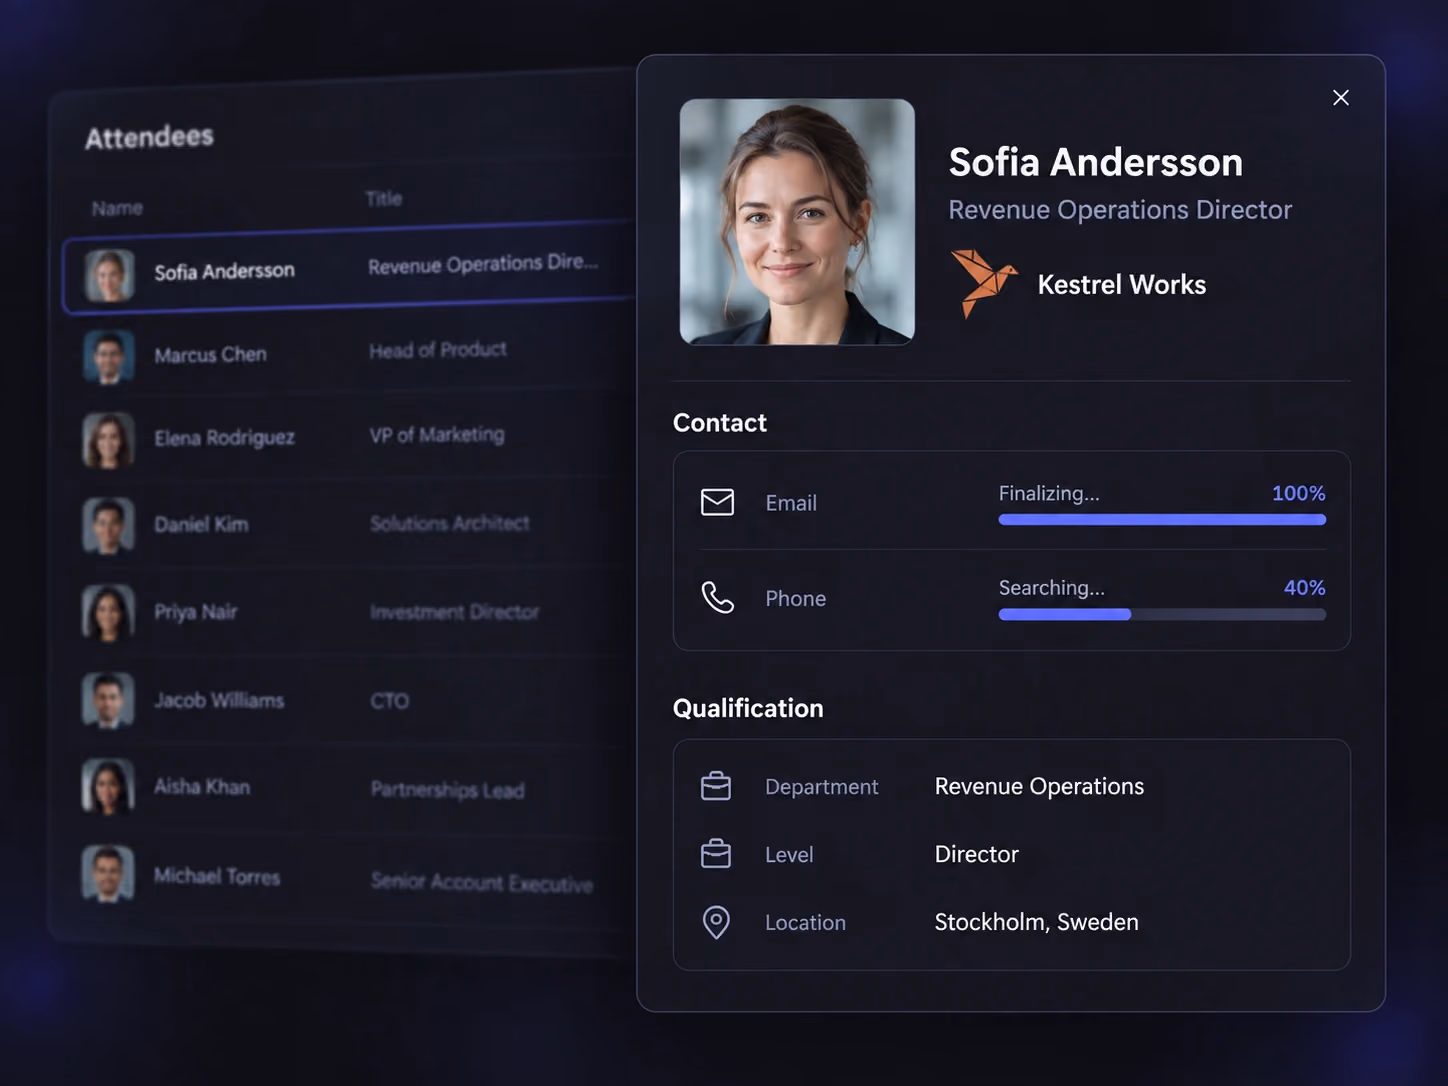Screen dimensions: 1448x1086
Task: Click the Name column header
Action: [117, 208]
